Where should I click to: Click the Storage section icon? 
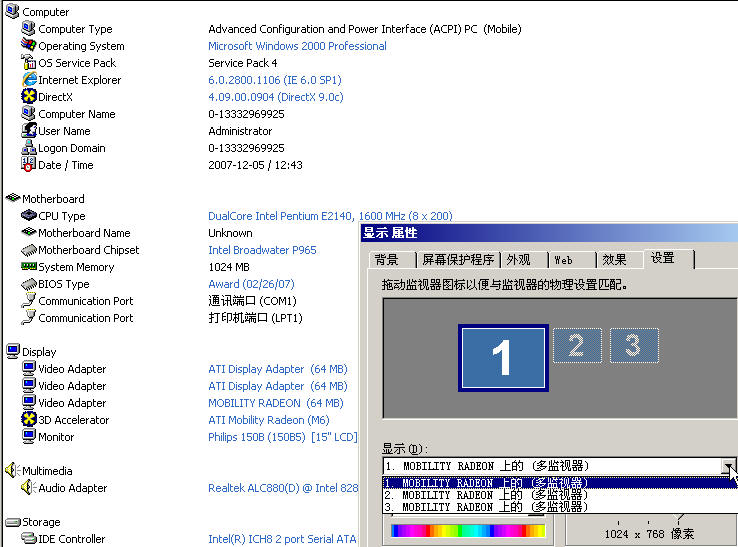[x=13, y=522]
